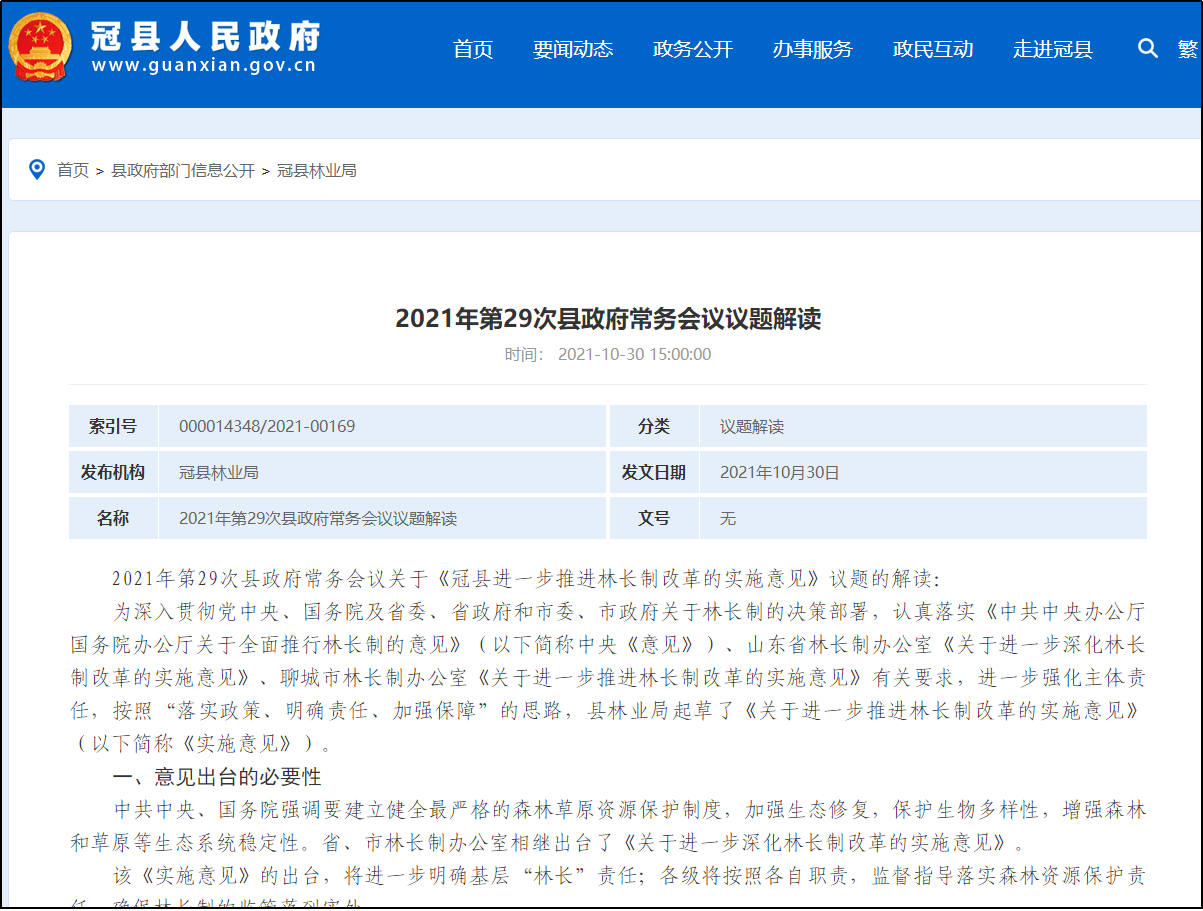Image resolution: width=1203 pixels, height=911 pixels.
Task: Select the article title 2021年第29次县政府常务会议议题解读
Action: 608,319
